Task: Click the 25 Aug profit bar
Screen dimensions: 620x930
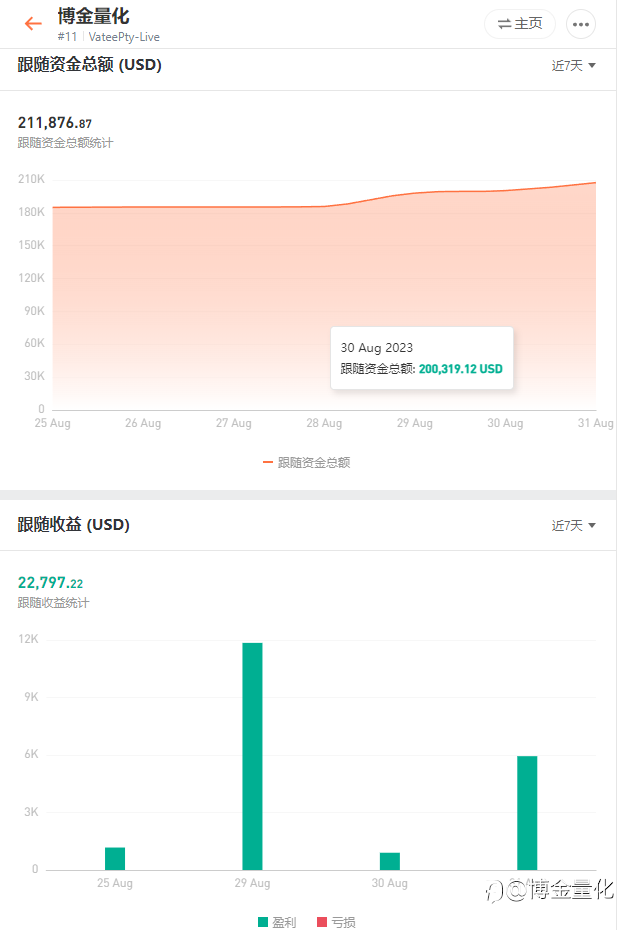Action: (x=115, y=859)
